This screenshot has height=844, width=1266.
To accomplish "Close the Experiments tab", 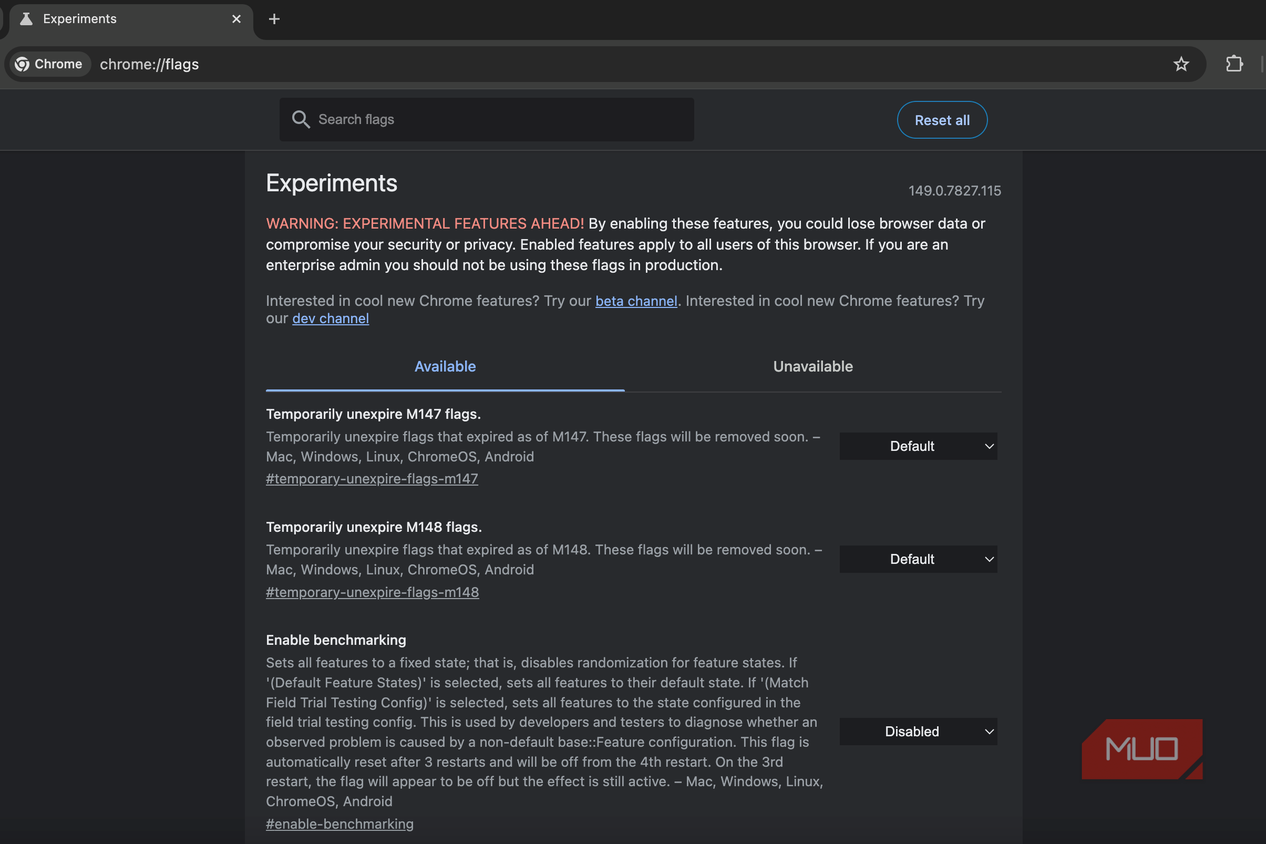I will coord(236,19).
